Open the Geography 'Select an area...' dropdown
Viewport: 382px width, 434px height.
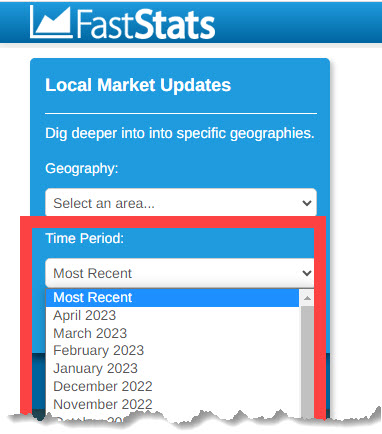(181, 203)
